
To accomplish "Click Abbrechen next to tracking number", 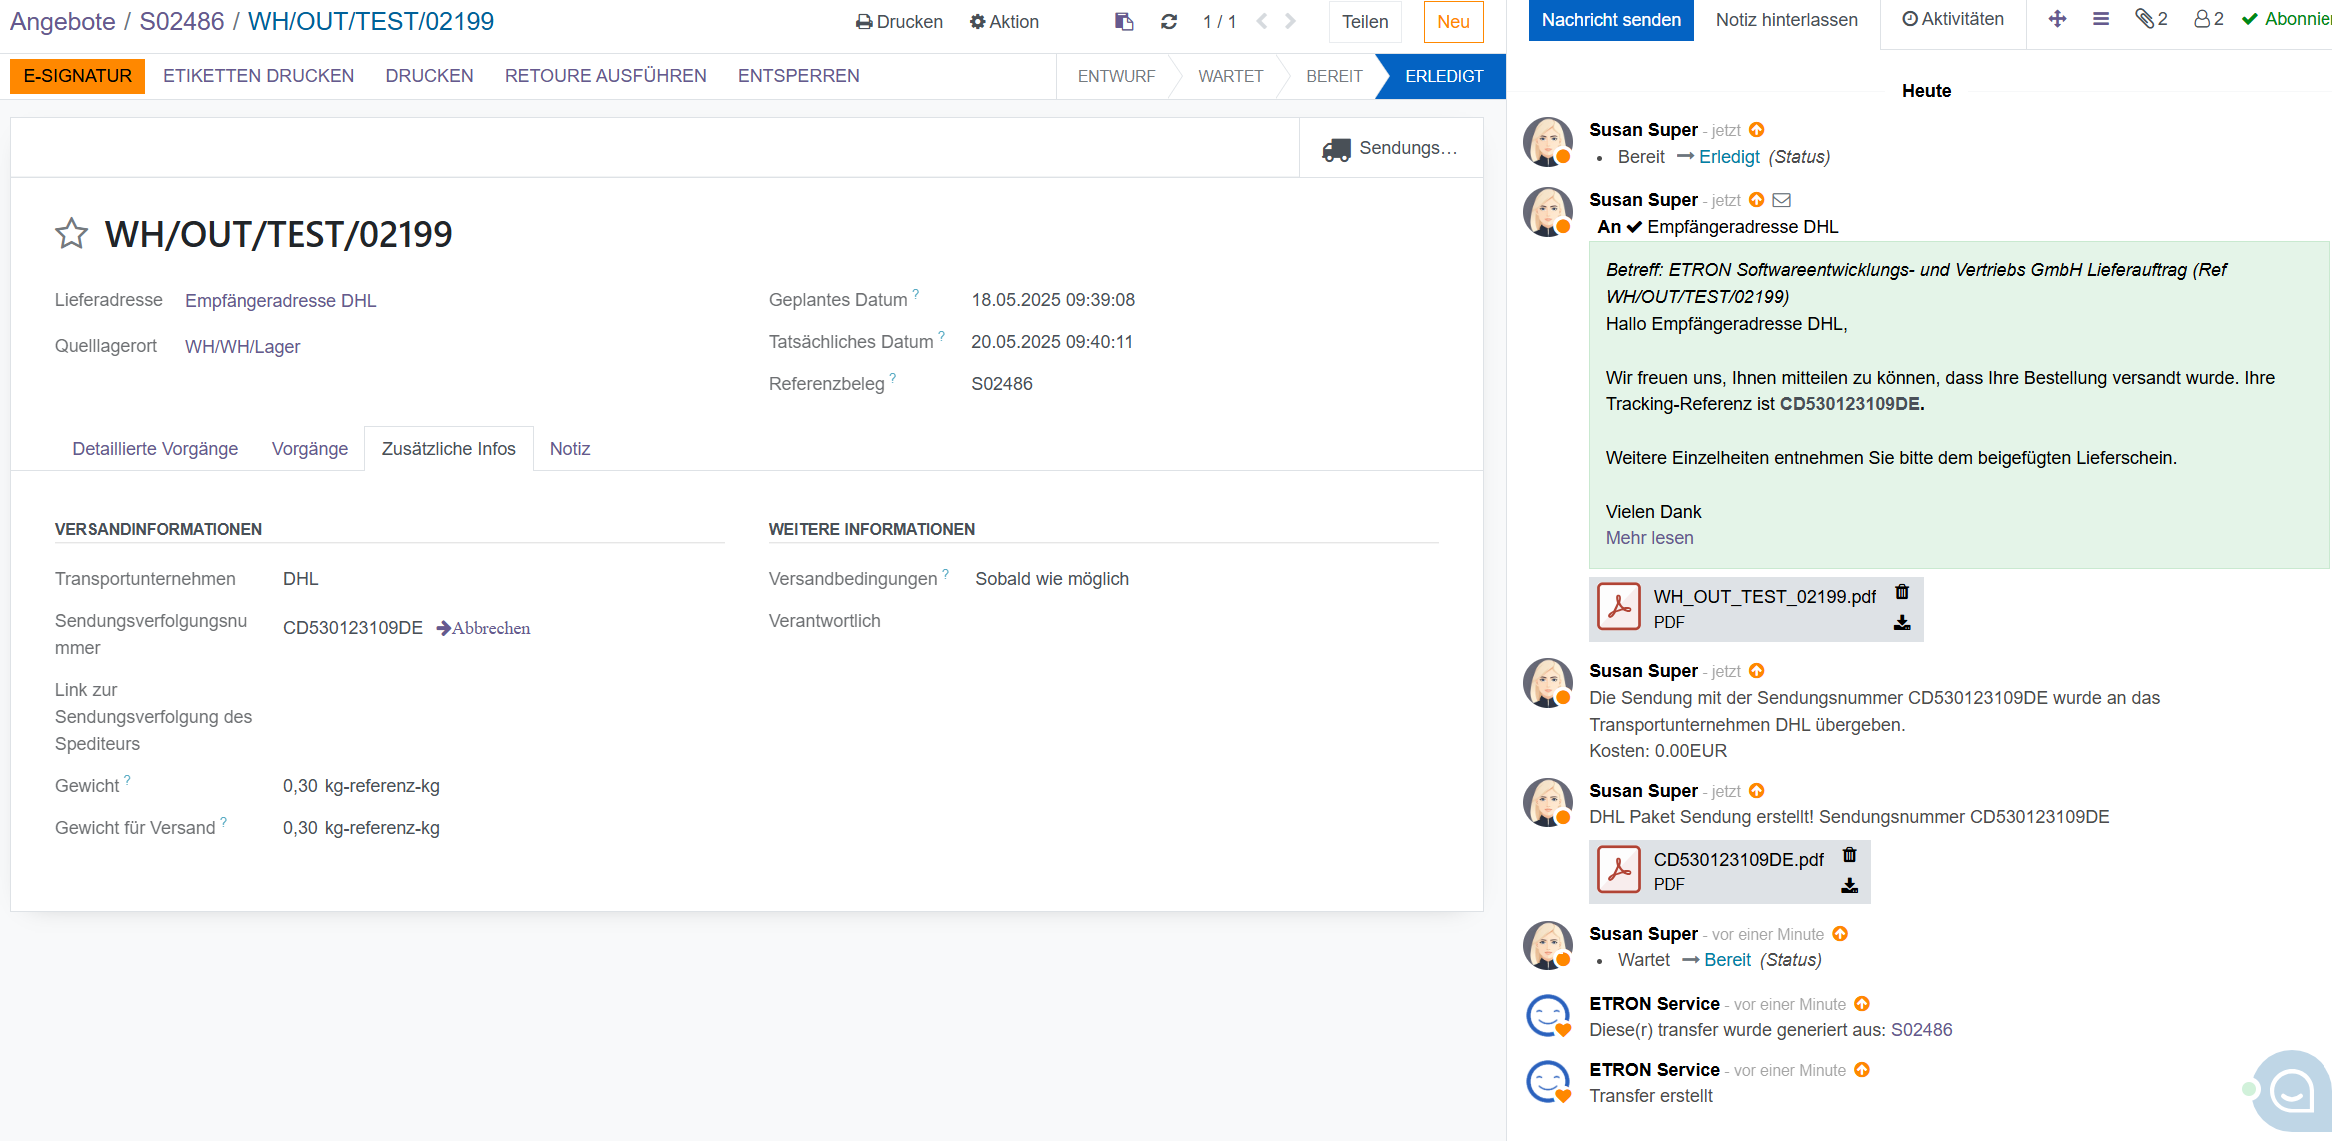I will (x=484, y=628).
